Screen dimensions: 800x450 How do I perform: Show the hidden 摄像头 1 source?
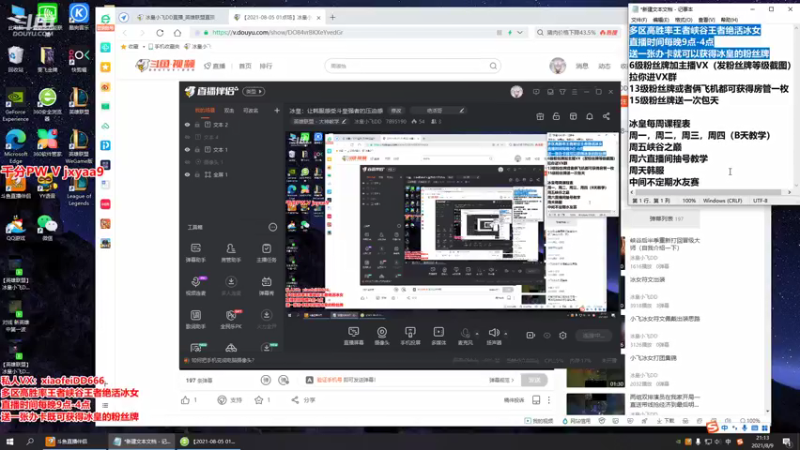pyautogui.click(x=187, y=162)
